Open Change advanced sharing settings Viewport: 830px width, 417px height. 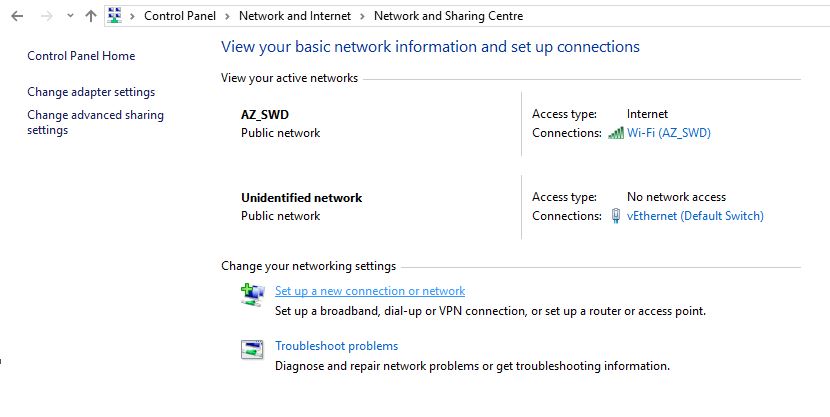pos(95,122)
